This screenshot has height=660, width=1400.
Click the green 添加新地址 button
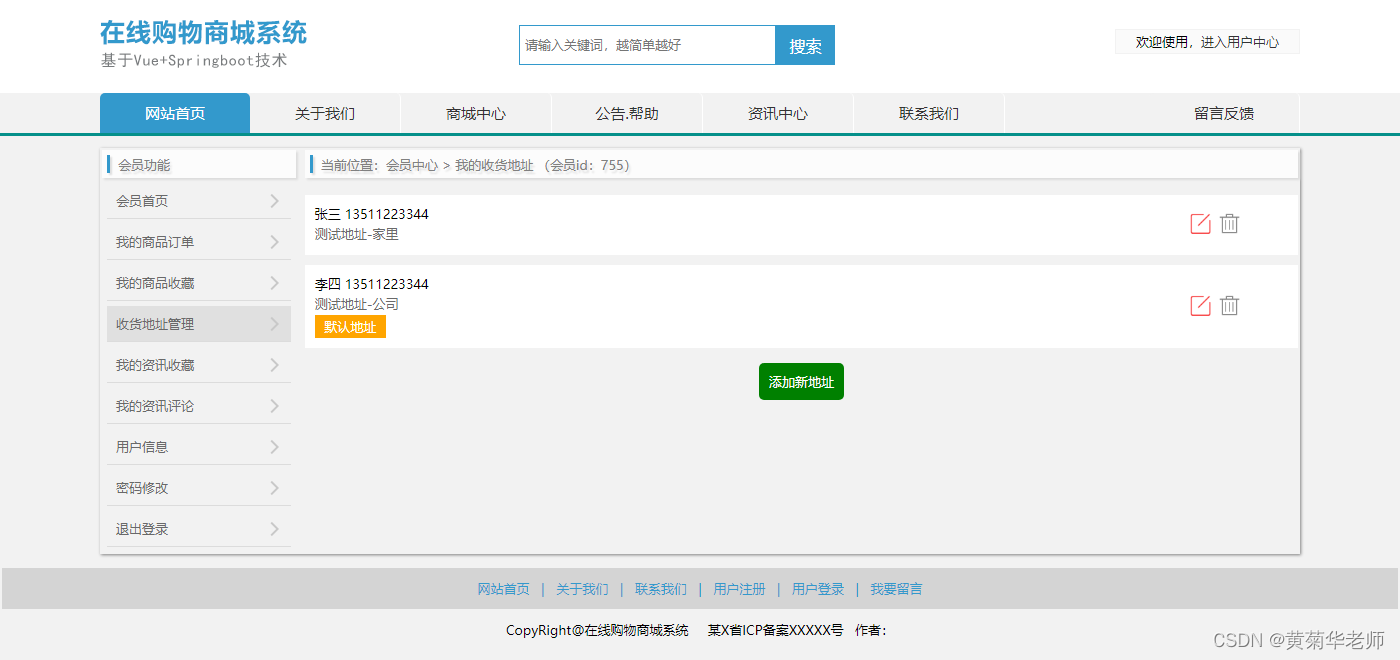(801, 381)
